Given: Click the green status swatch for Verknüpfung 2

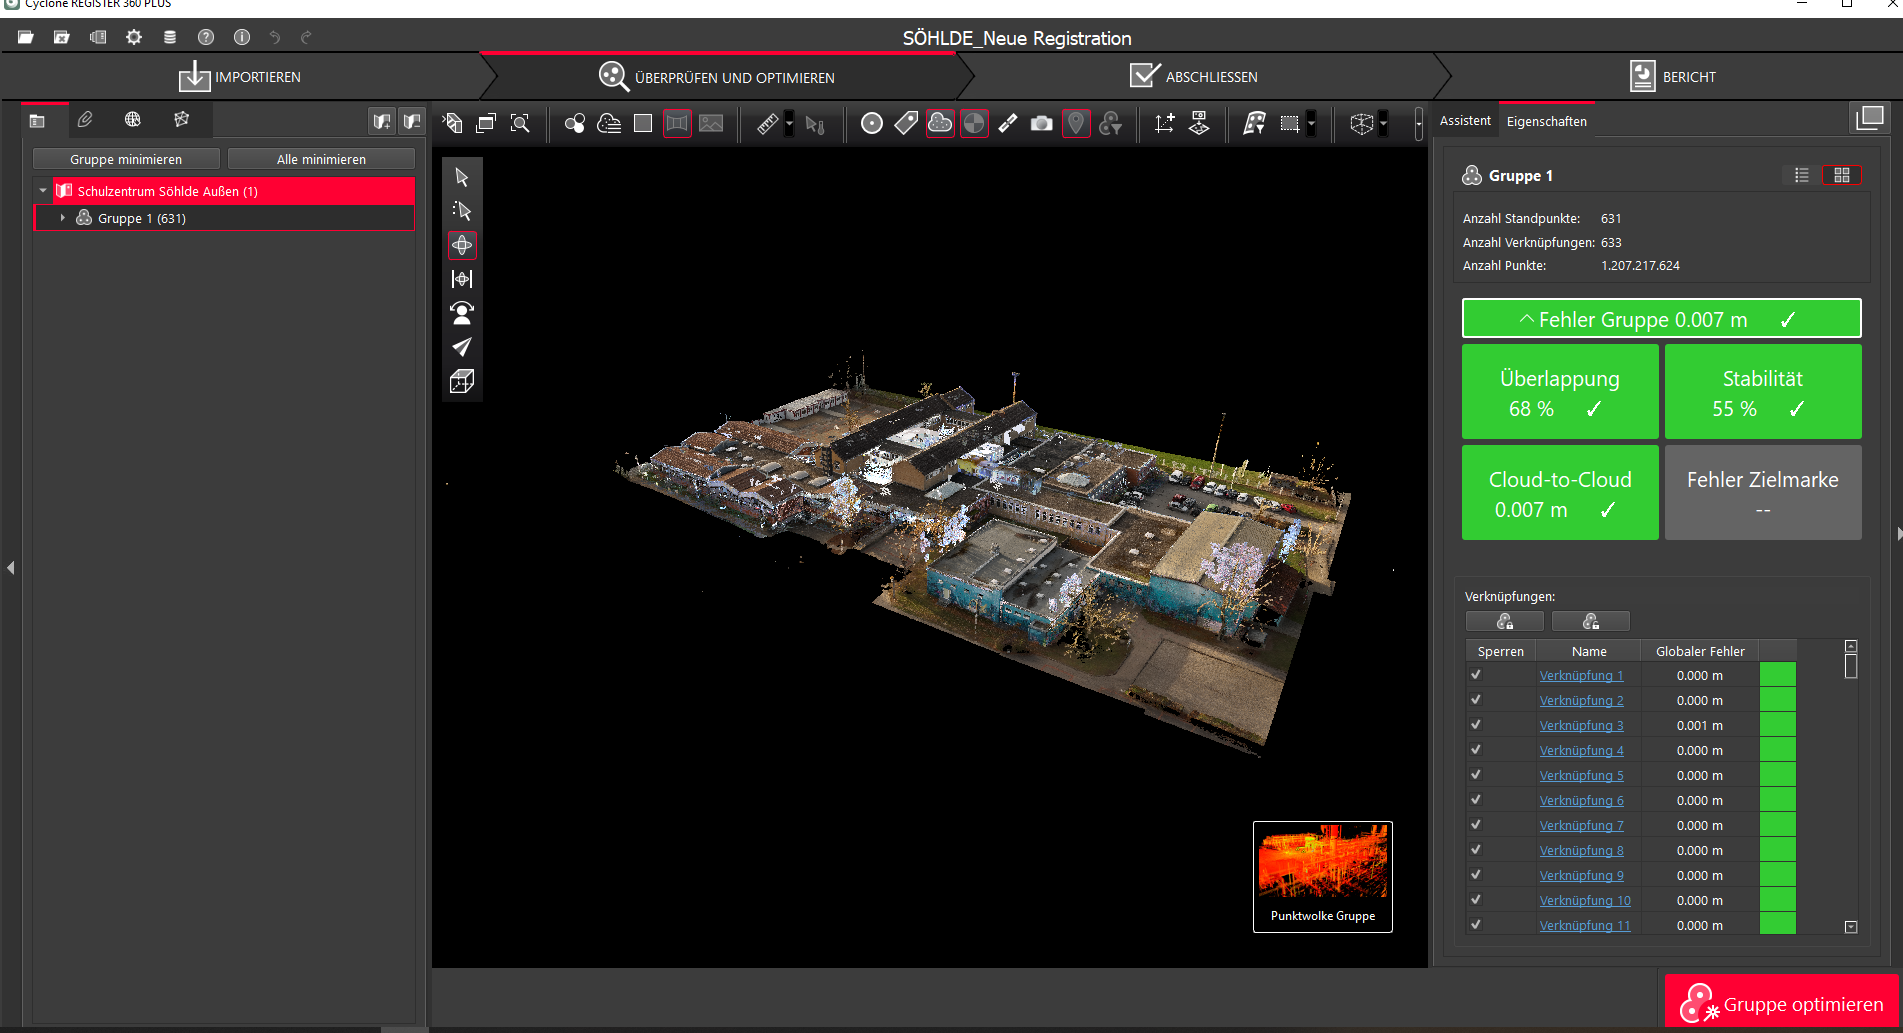Looking at the screenshot, I should [1777, 700].
